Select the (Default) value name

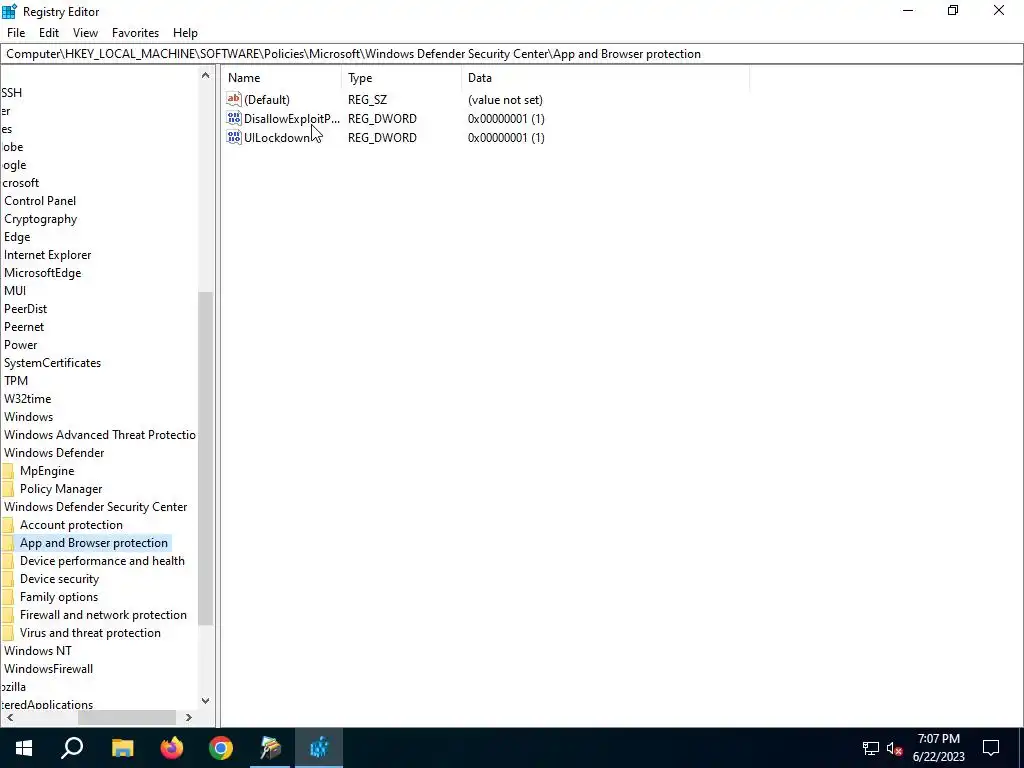tap(266, 100)
